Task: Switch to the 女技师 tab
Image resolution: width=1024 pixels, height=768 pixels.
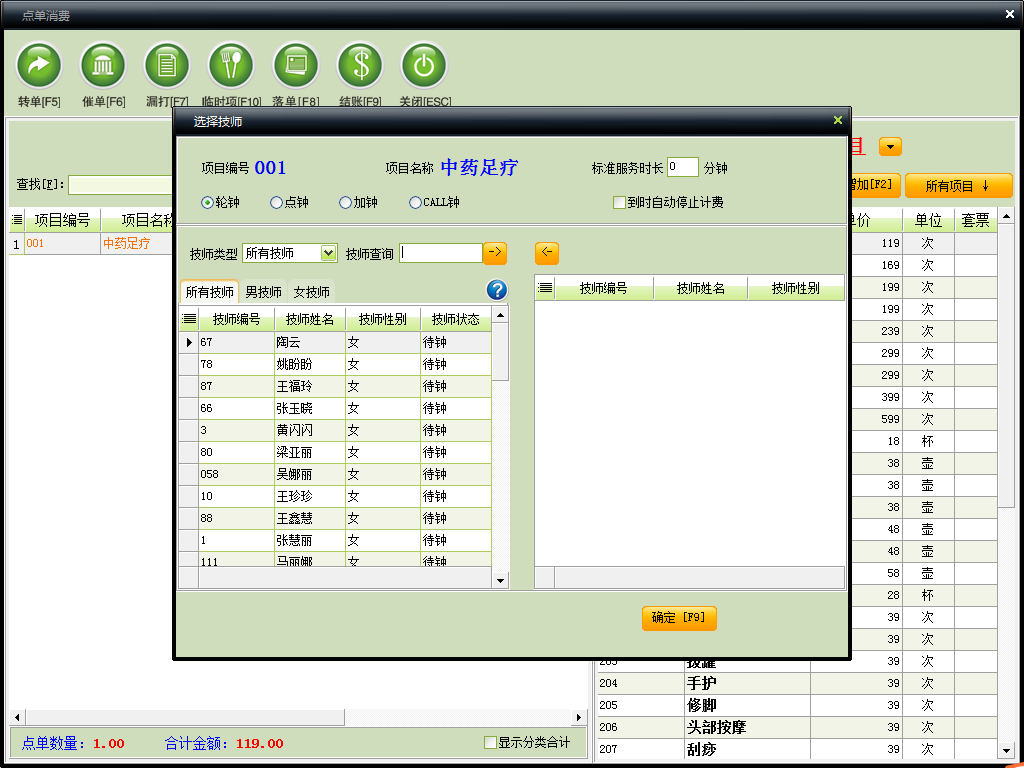Action: (x=312, y=292)
